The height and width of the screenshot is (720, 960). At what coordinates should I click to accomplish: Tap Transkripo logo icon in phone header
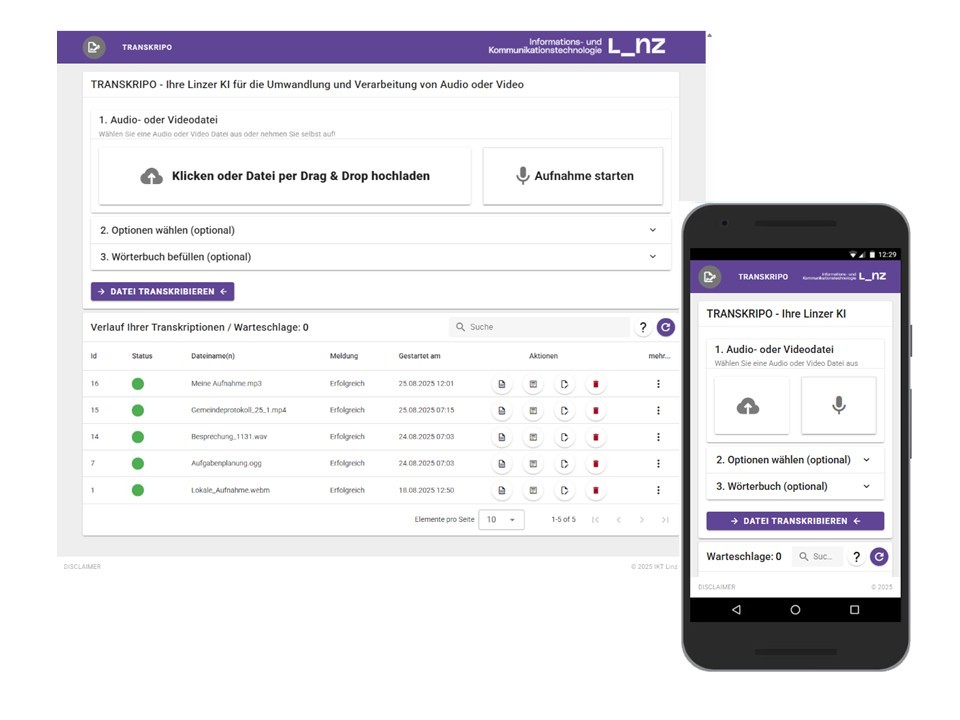[x=710, y=277]
